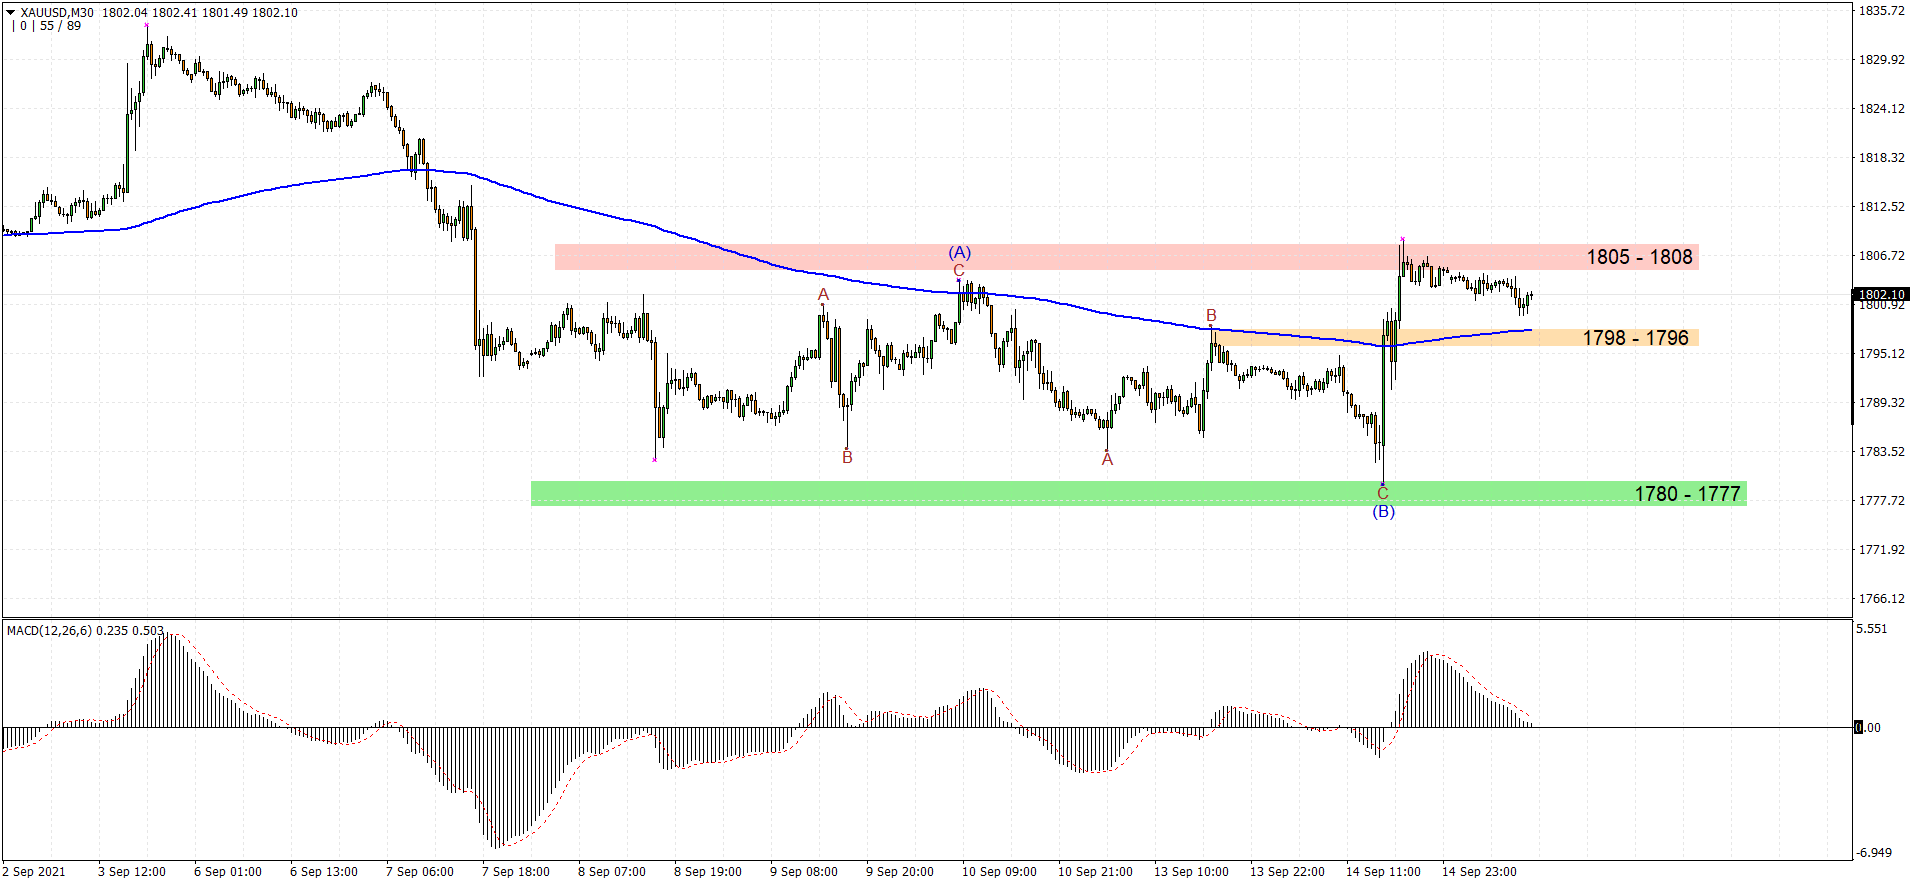Click the 9 Sep 08:00 time label
1916x884 pixels.
coord(804,872)
